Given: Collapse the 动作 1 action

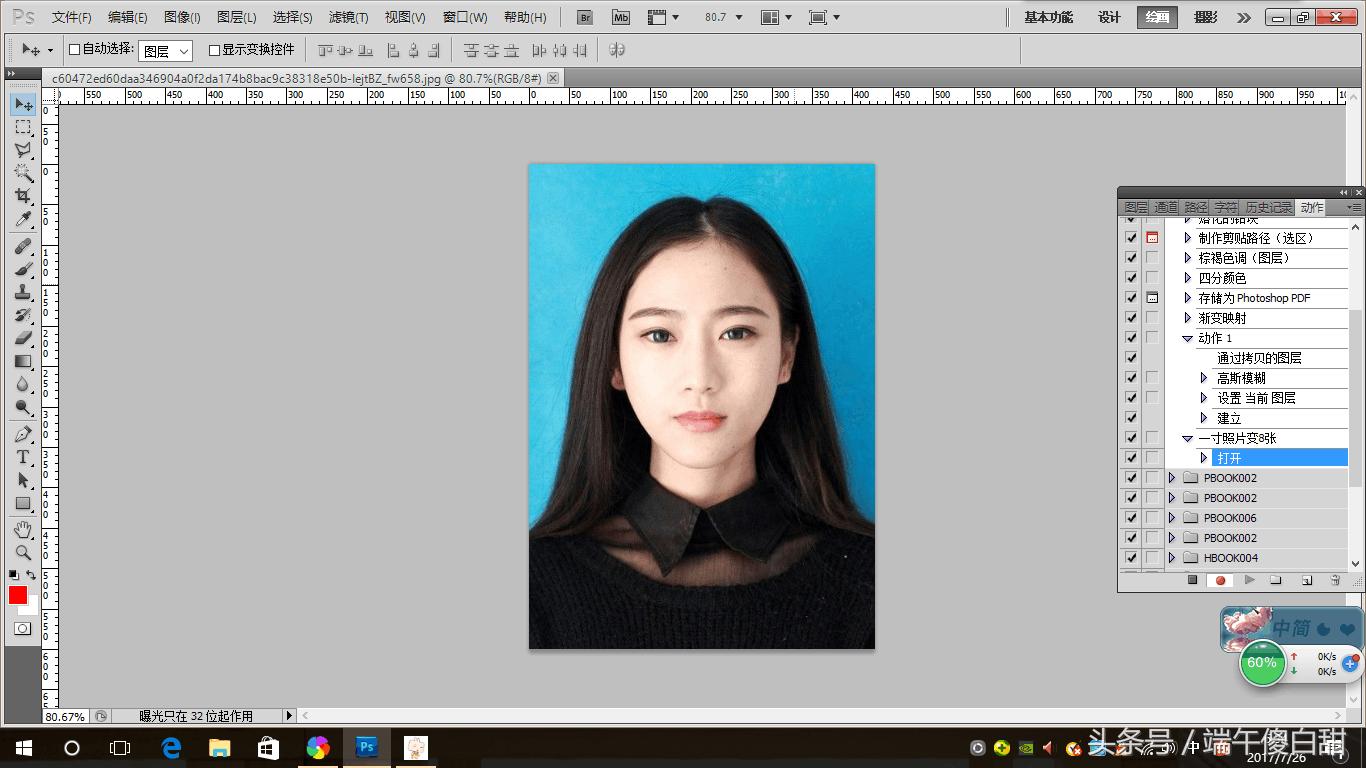Looking at the screenshot, I should point(1188,338).
